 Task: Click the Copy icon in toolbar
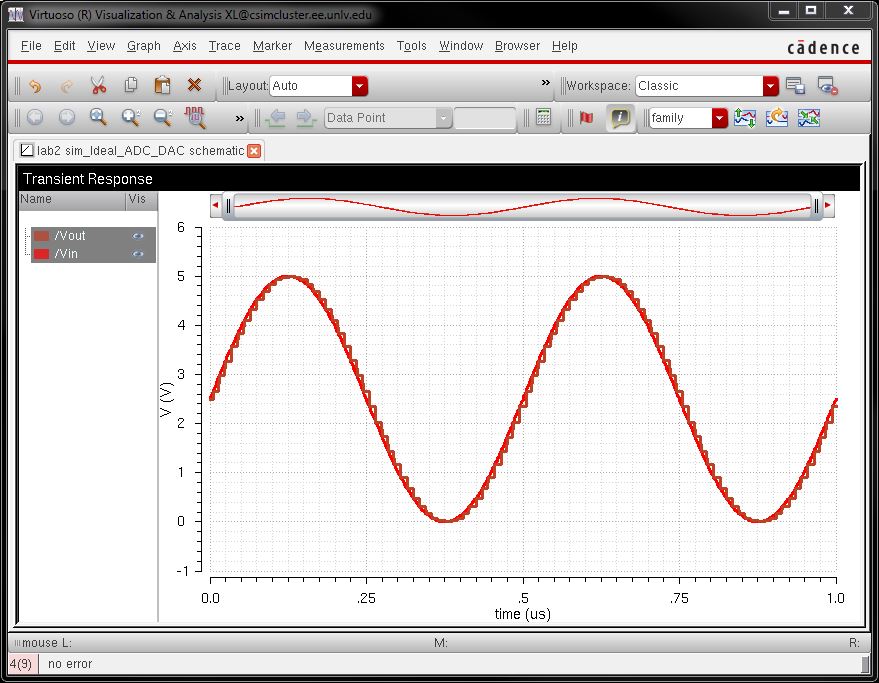click(130, 86)
